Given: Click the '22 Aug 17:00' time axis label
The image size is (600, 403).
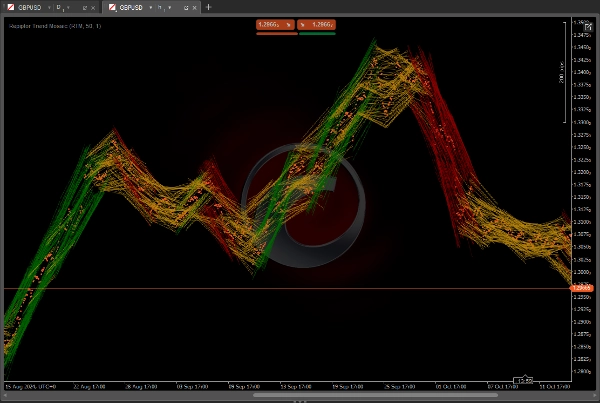Looking at the screenshot, I should tap(89, 387).
